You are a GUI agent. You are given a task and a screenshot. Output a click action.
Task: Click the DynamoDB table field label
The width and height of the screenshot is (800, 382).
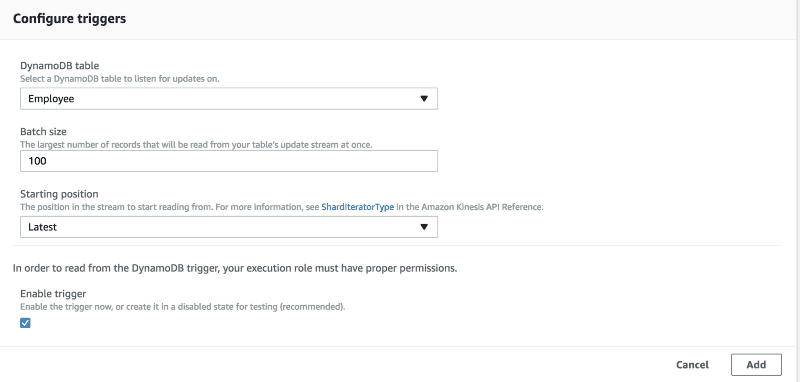[x=60, y=66]
